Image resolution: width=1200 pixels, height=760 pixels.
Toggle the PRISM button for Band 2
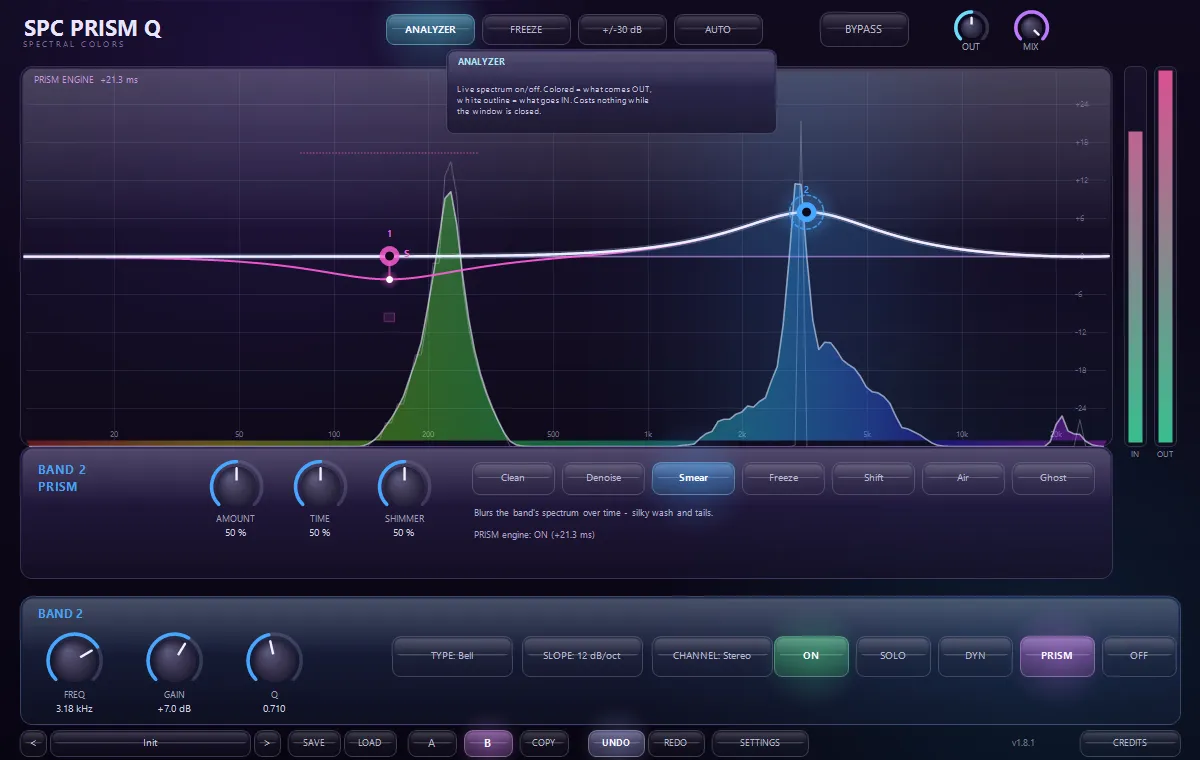click(x=1057, y=656)
